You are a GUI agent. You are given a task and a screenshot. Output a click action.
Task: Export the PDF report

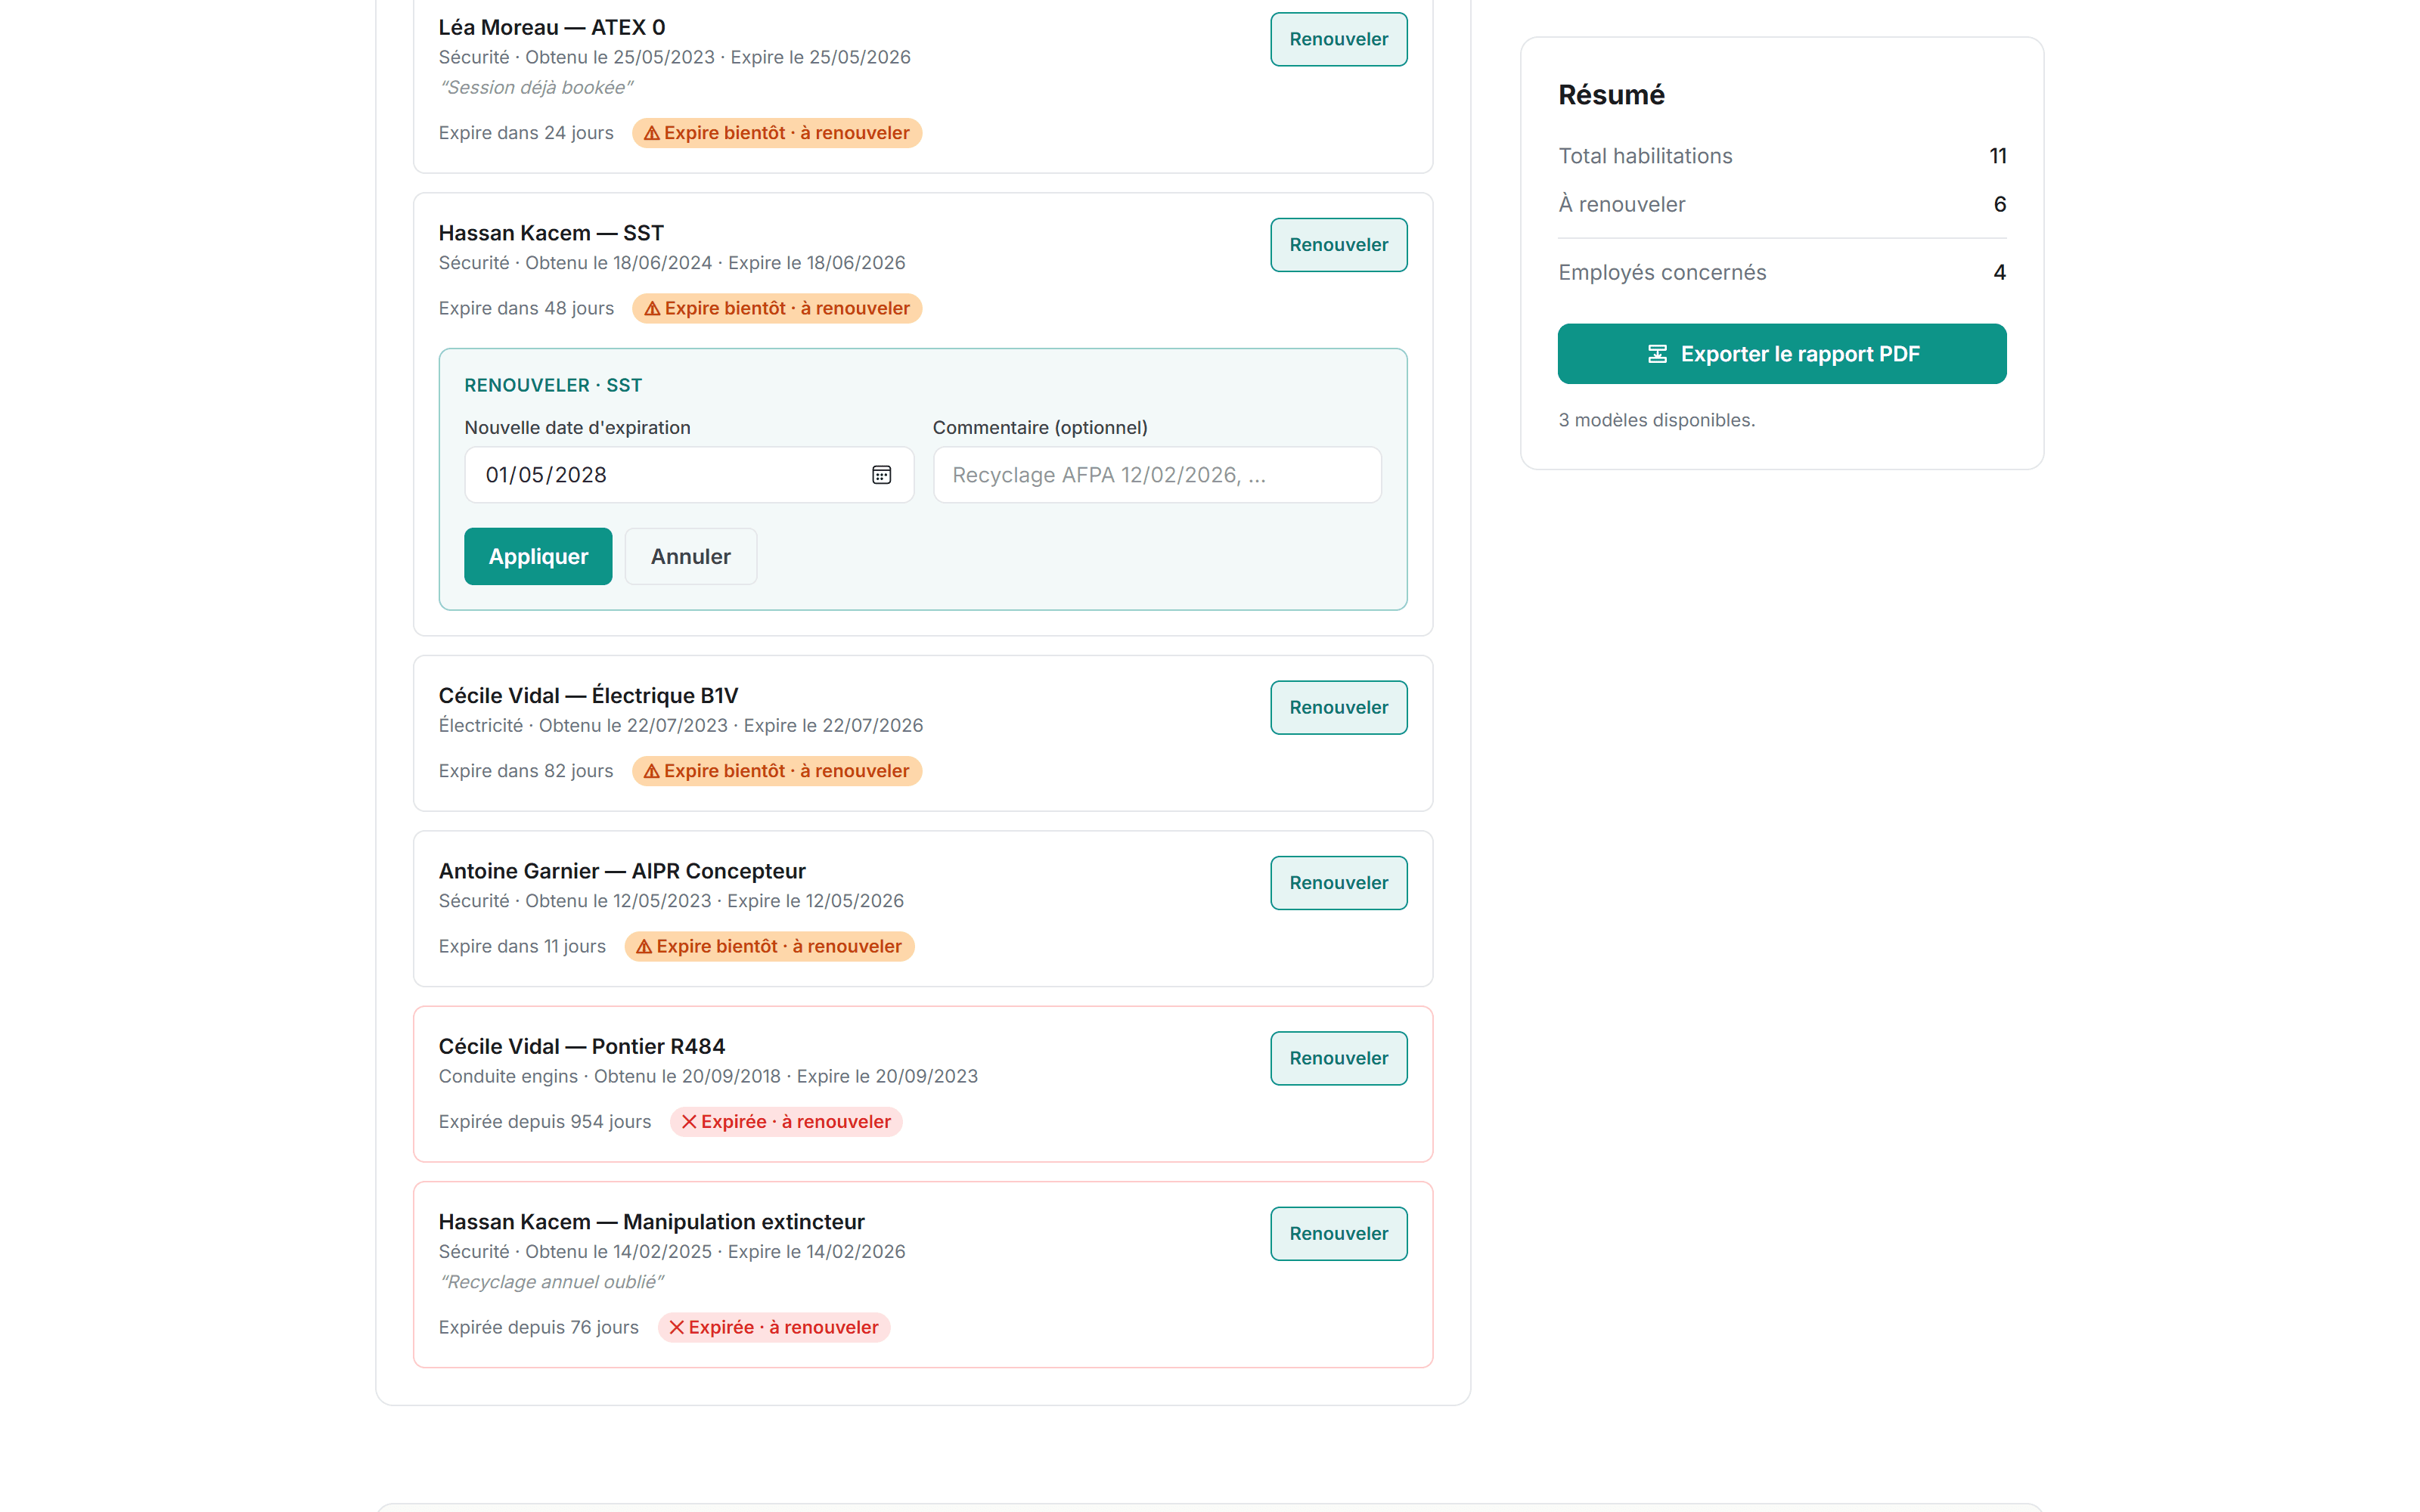[1782, 354]
